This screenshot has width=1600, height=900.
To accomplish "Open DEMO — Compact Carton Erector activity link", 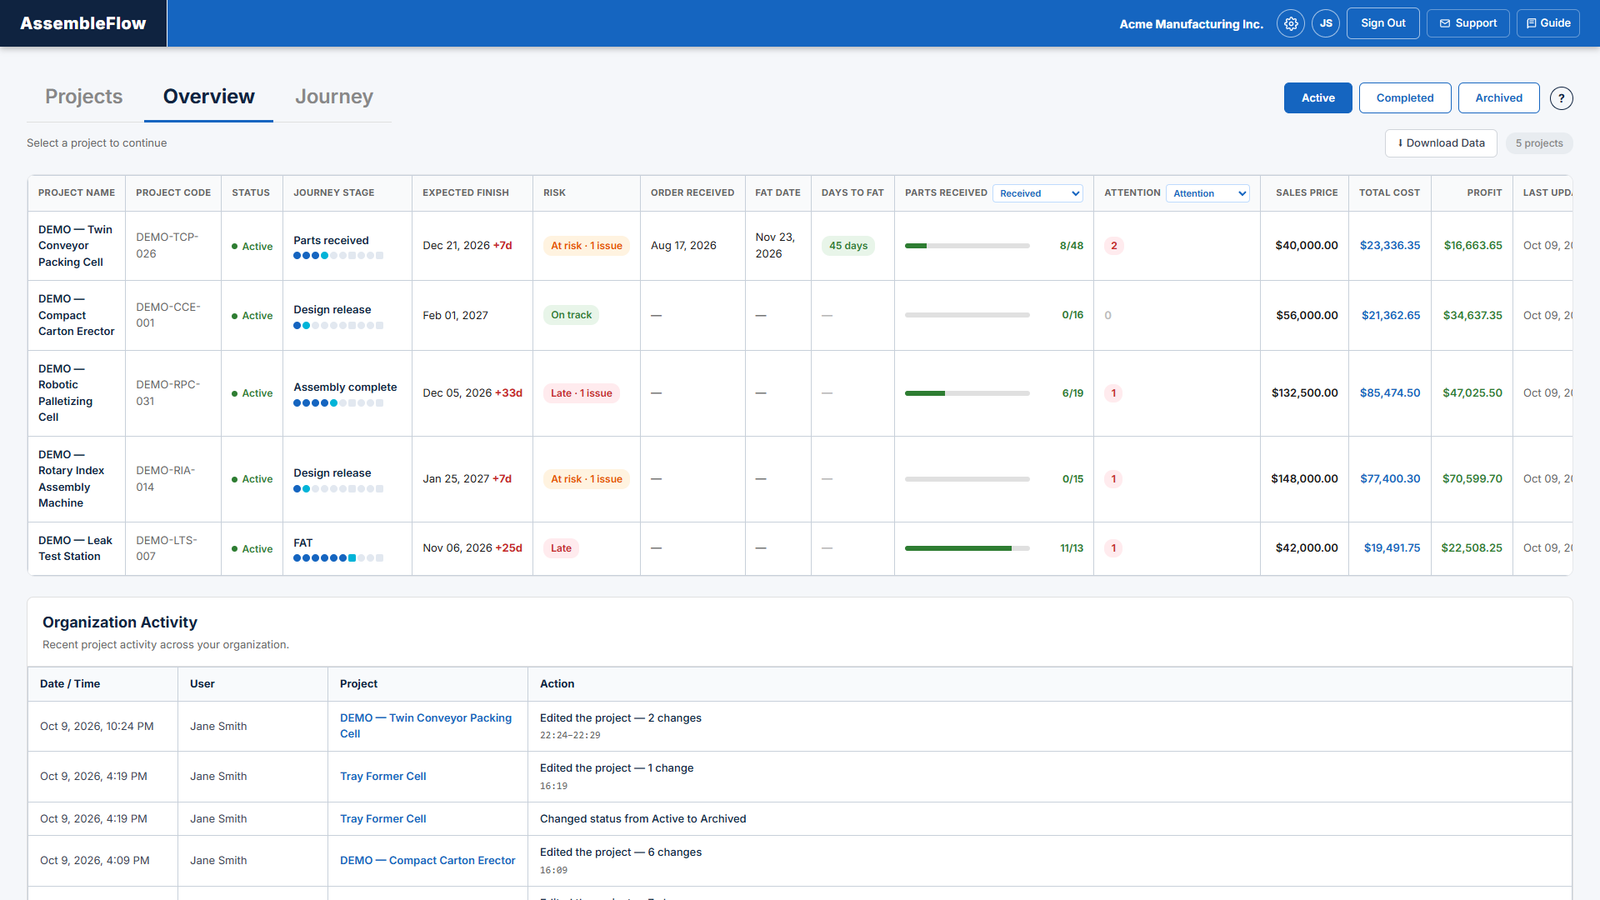I will click(428, 860).
